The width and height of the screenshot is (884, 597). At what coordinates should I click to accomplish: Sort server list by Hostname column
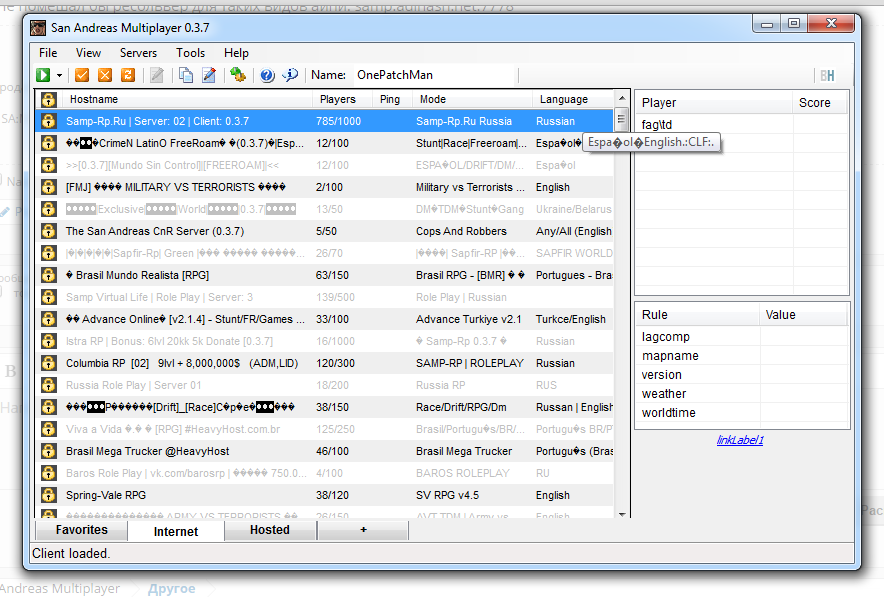tap(187, 99)
